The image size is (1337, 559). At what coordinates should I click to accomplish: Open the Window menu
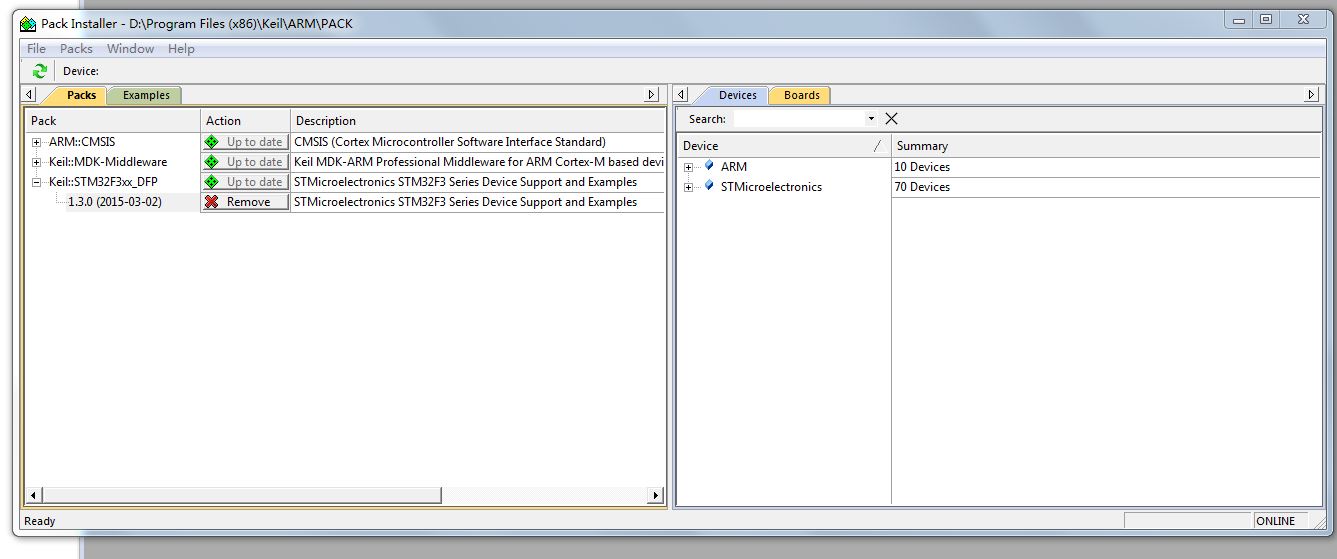pyautogui.click(x=130, y=48)
